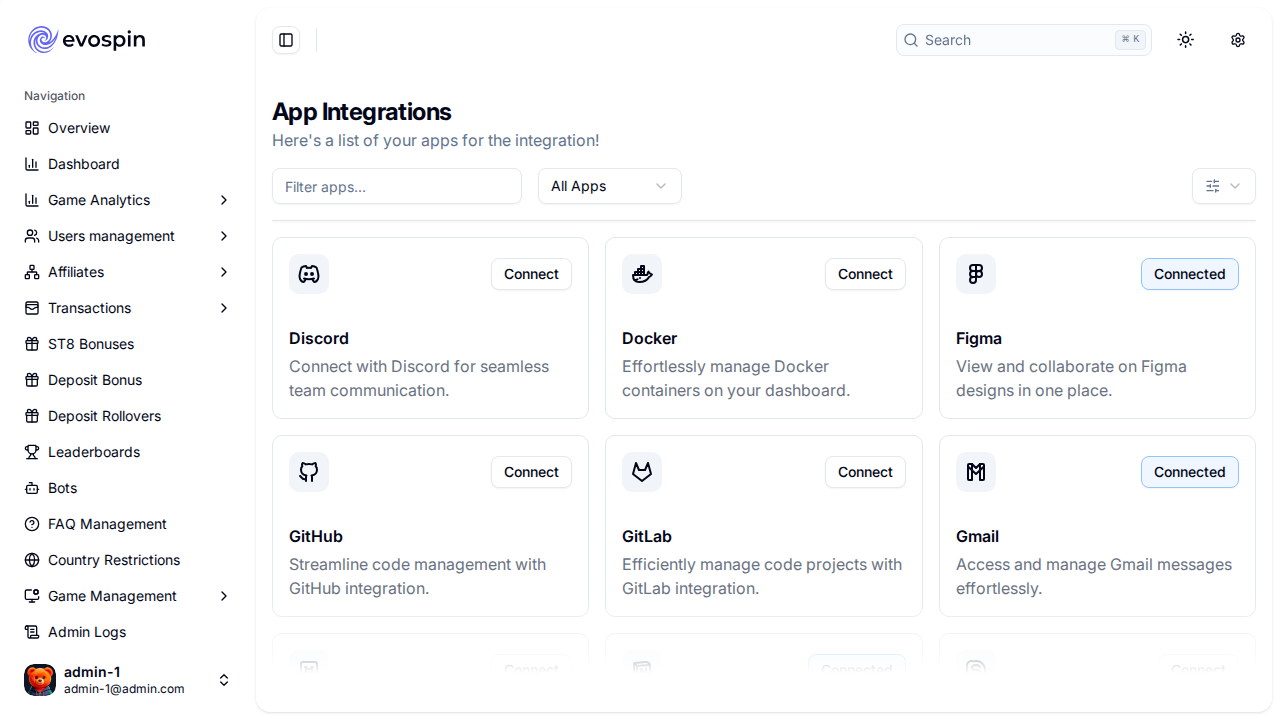
Task: Open the Overview navigation item
Action: [x=128, y=128]
